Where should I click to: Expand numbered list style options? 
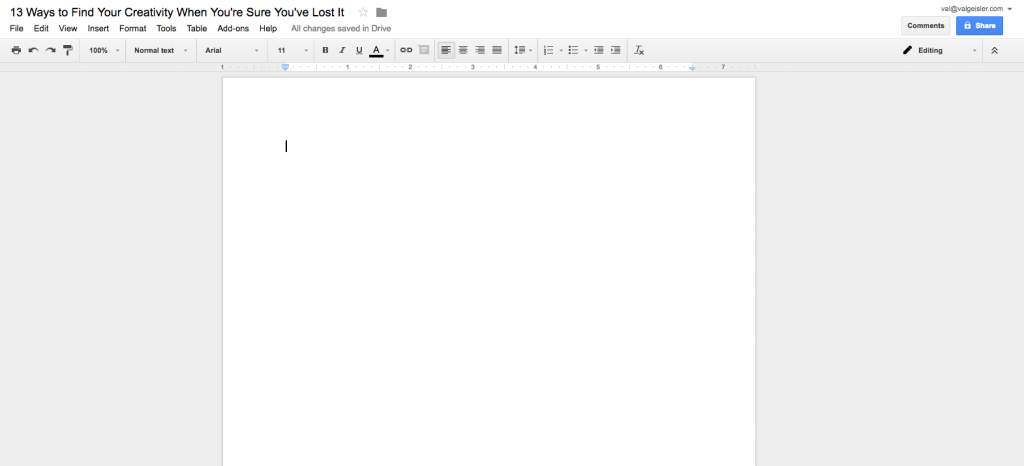(561, 50)
